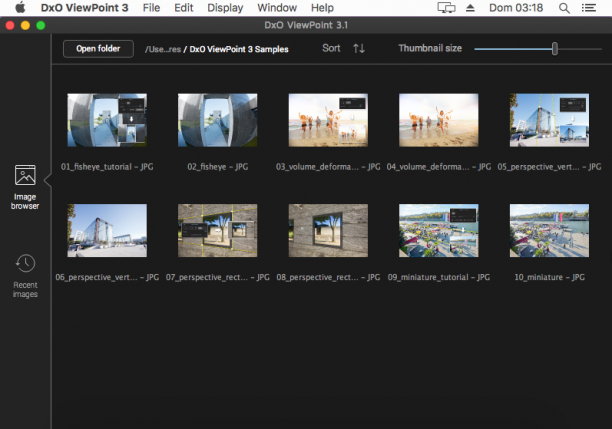
Task: Click the 02_fisheye – JPG filename
Action: tap(217, 167)
